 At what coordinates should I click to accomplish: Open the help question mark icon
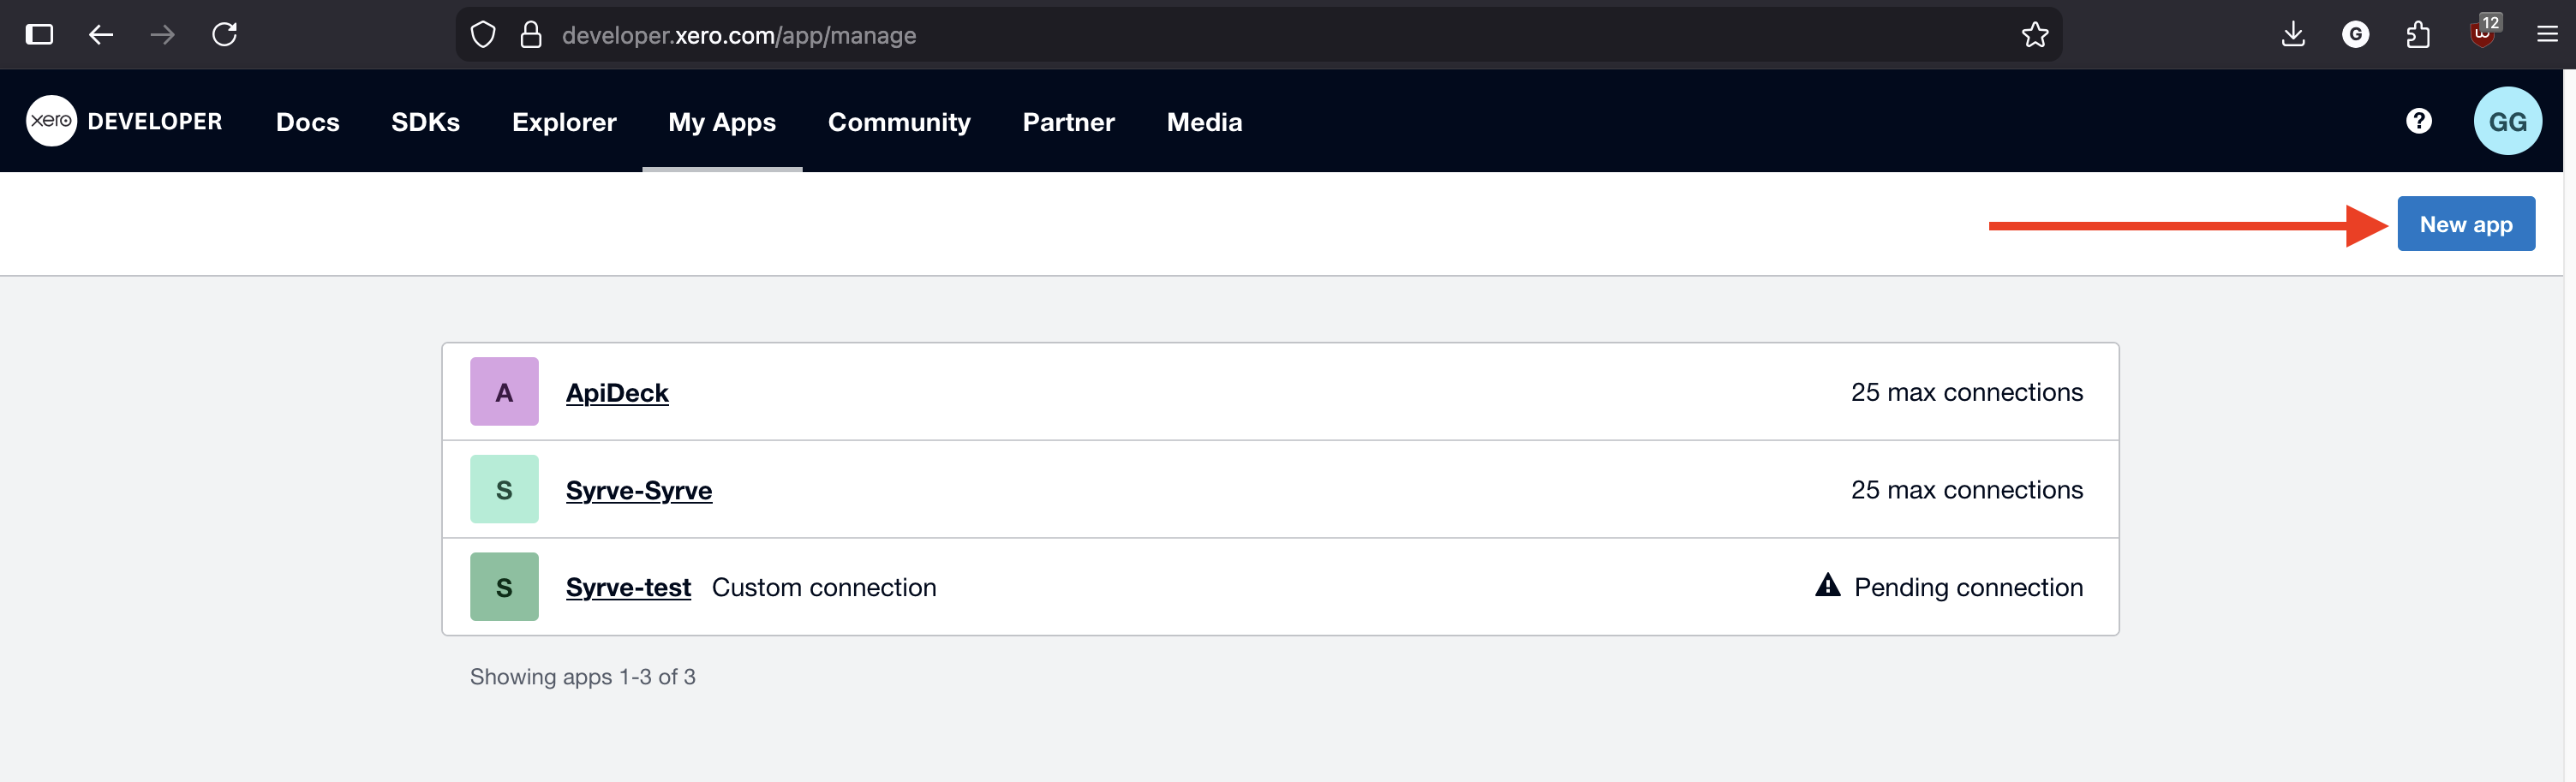pyautogui.click(x=2418, y=121)
